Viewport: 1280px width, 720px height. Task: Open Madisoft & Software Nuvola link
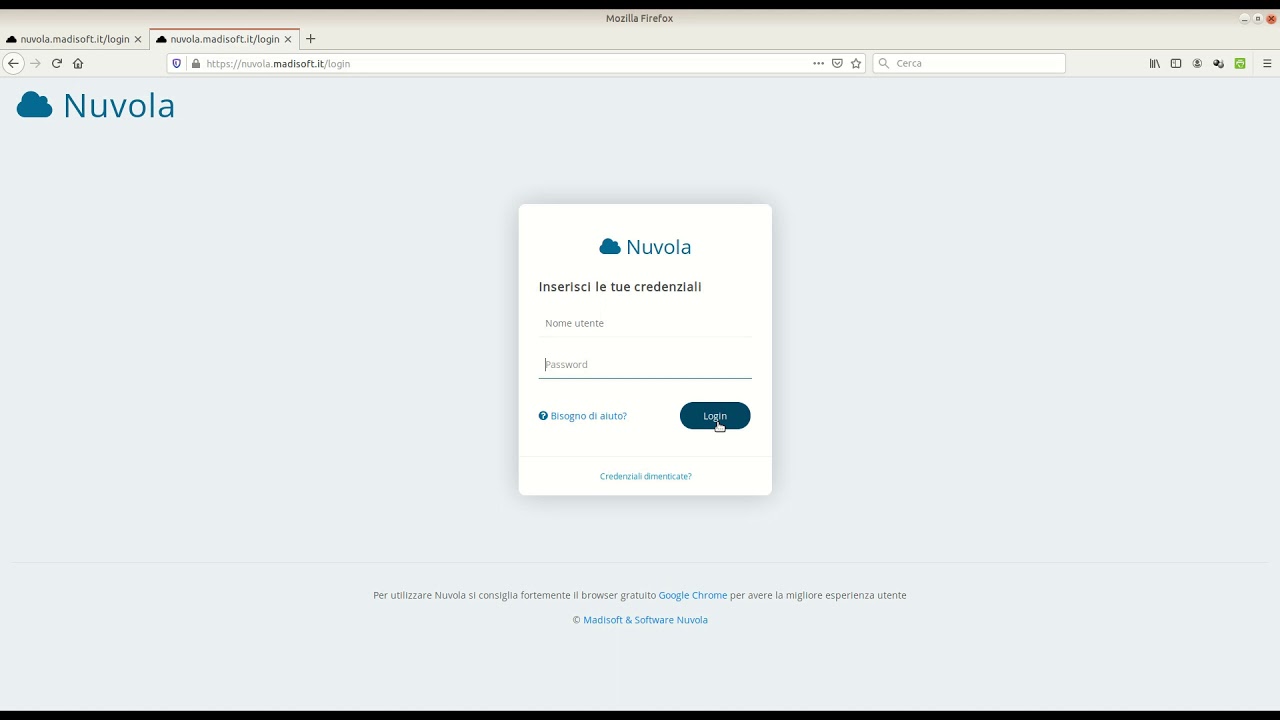pyautogui.click(x=645, y=620)
